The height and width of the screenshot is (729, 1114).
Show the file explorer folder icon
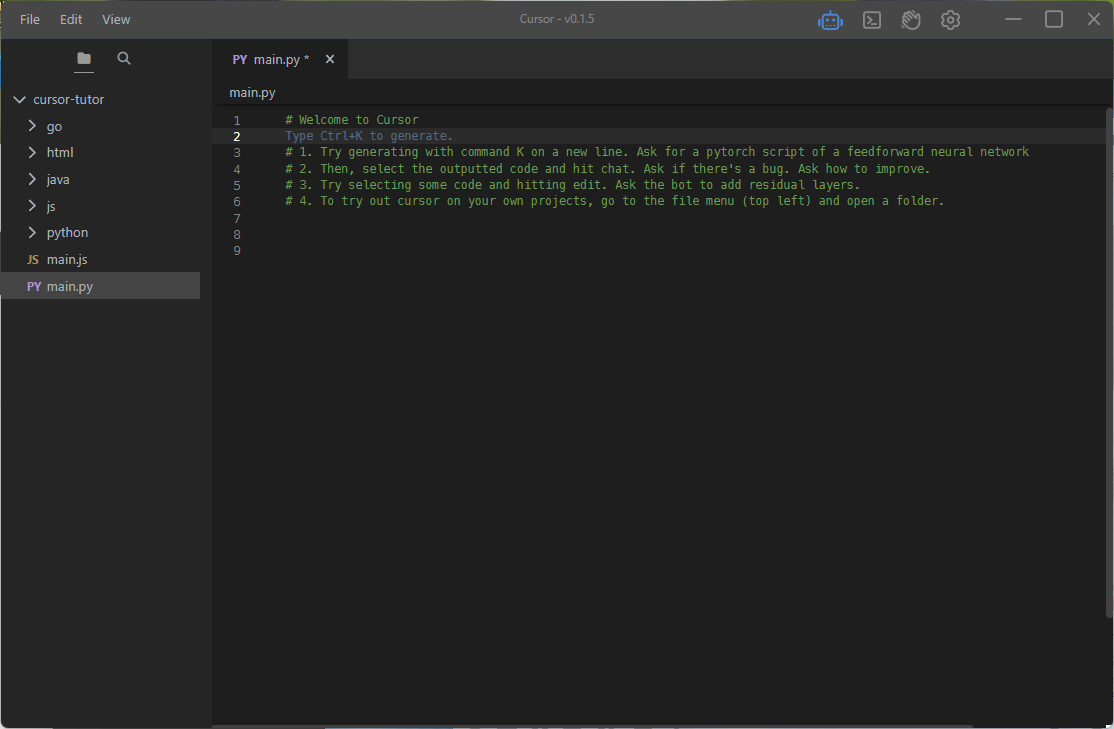84,59
